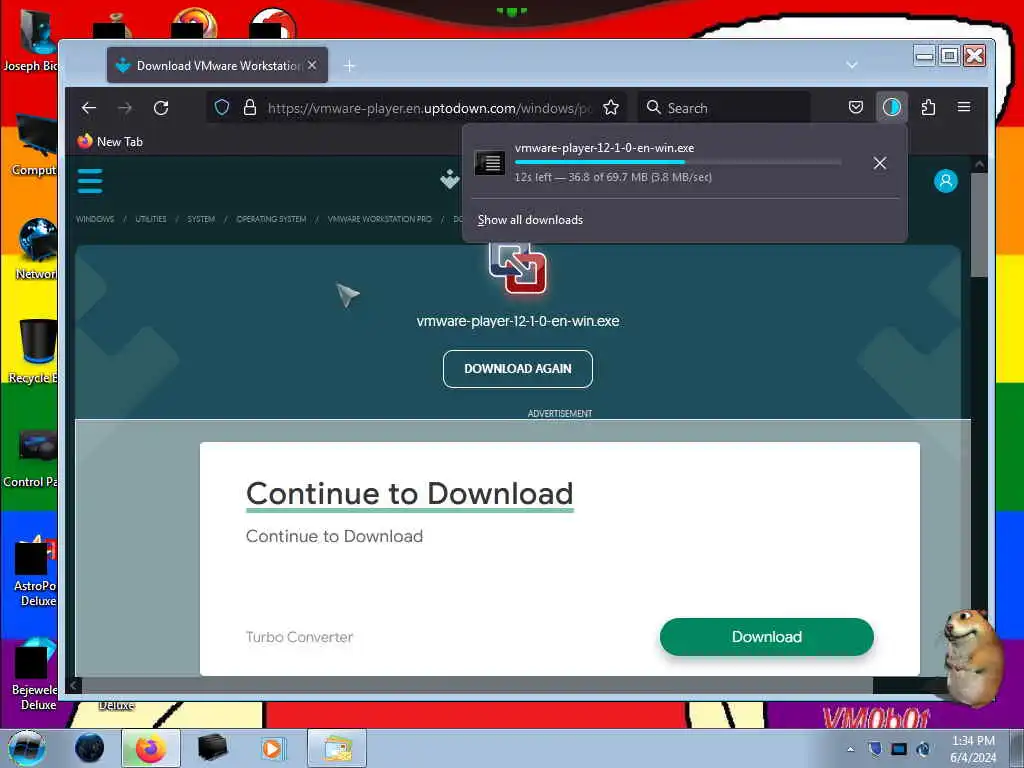This screenshot has width=1024, height=768.
Task: Click the Continue to Download heading
Action: tap(409, 494)
